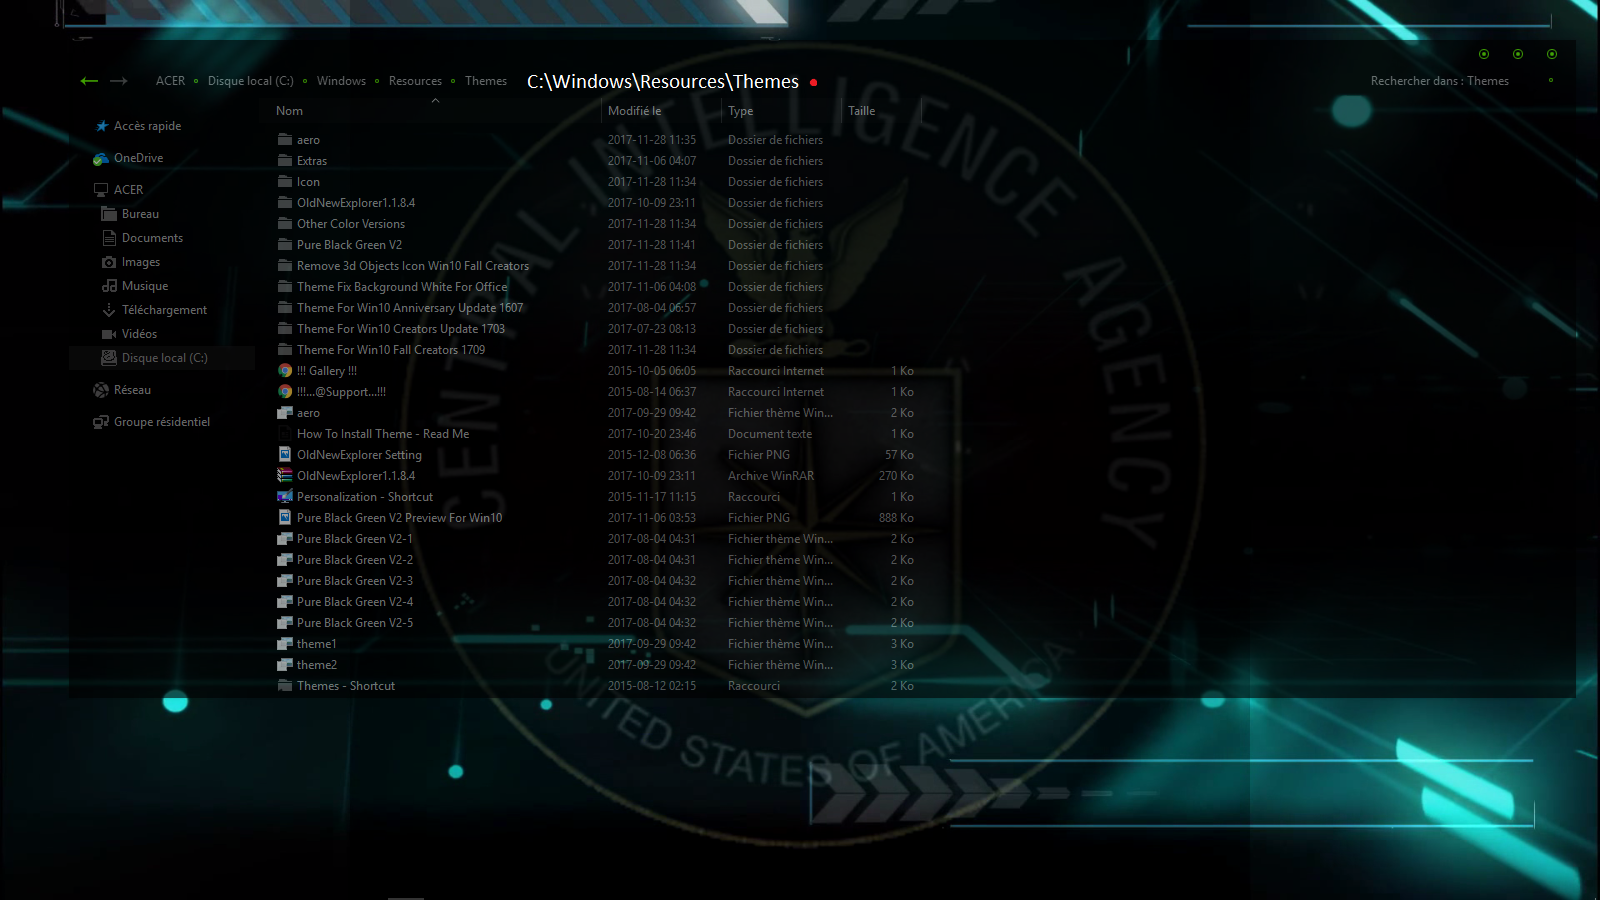
Task: Click the Chrome icon of '!!! Gallery !!!'
Action: coord(285,371)
